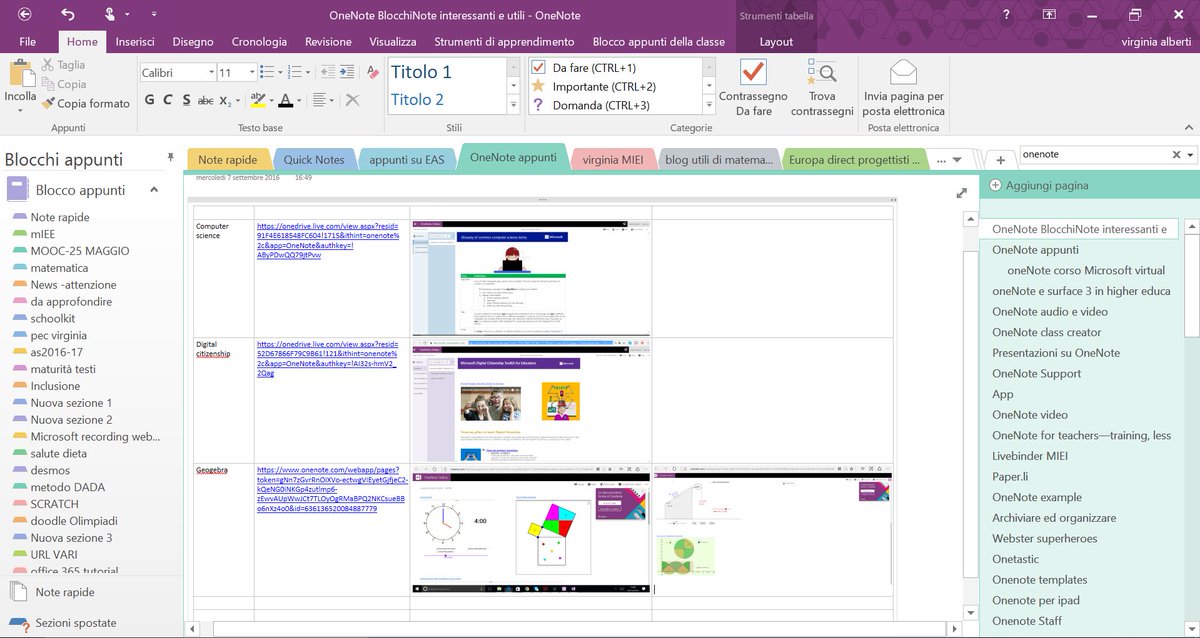
Task: Open the Computer science screenshot thumbnail
Action: tap(530, 278)
